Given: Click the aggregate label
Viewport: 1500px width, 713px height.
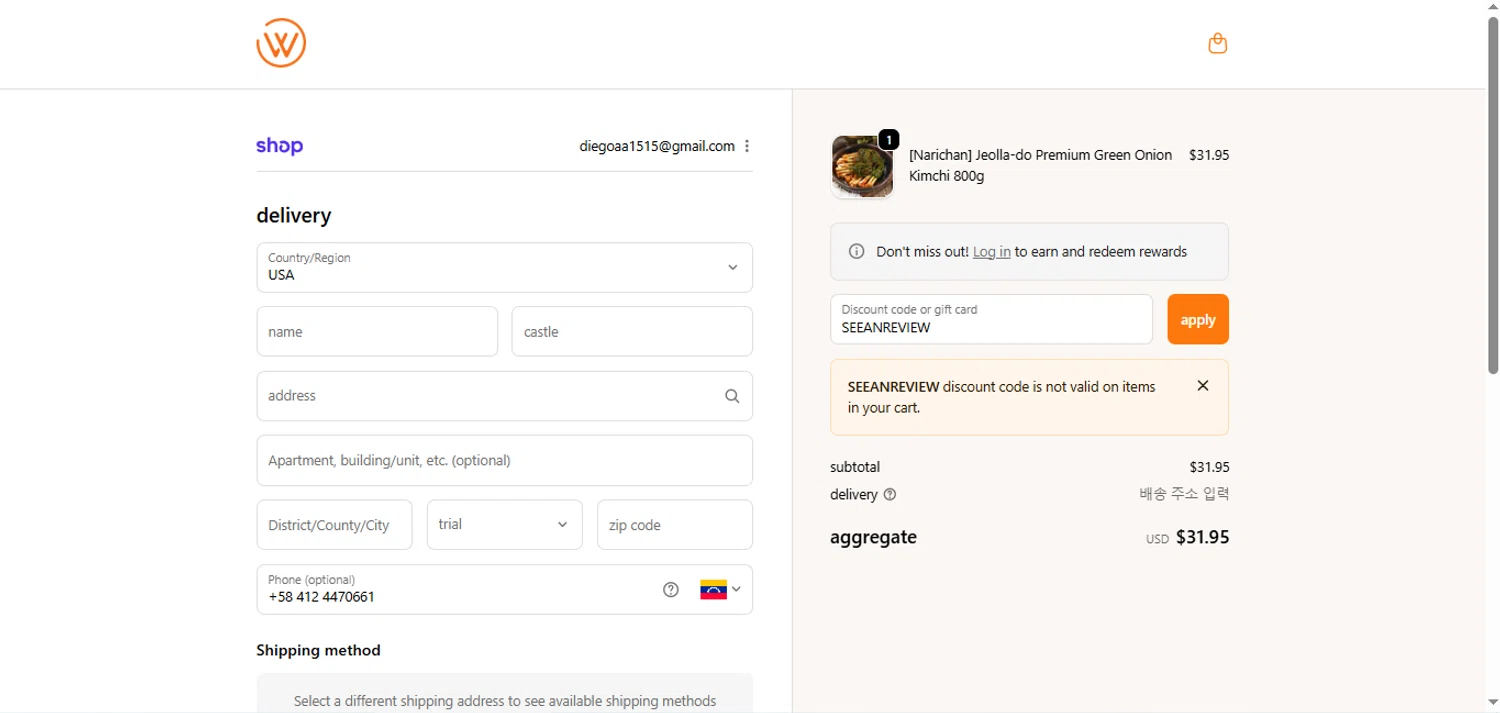Looking at the screenshot, I should tap(873, 537).
